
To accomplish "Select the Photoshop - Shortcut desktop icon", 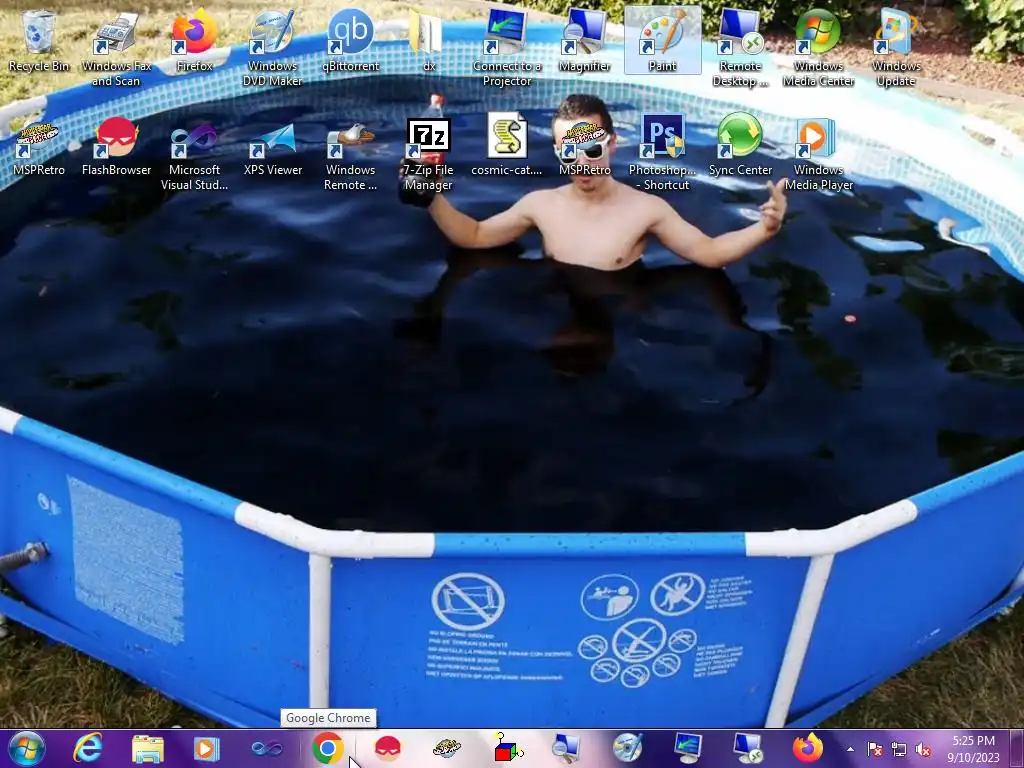I will (x=662, y=153).
